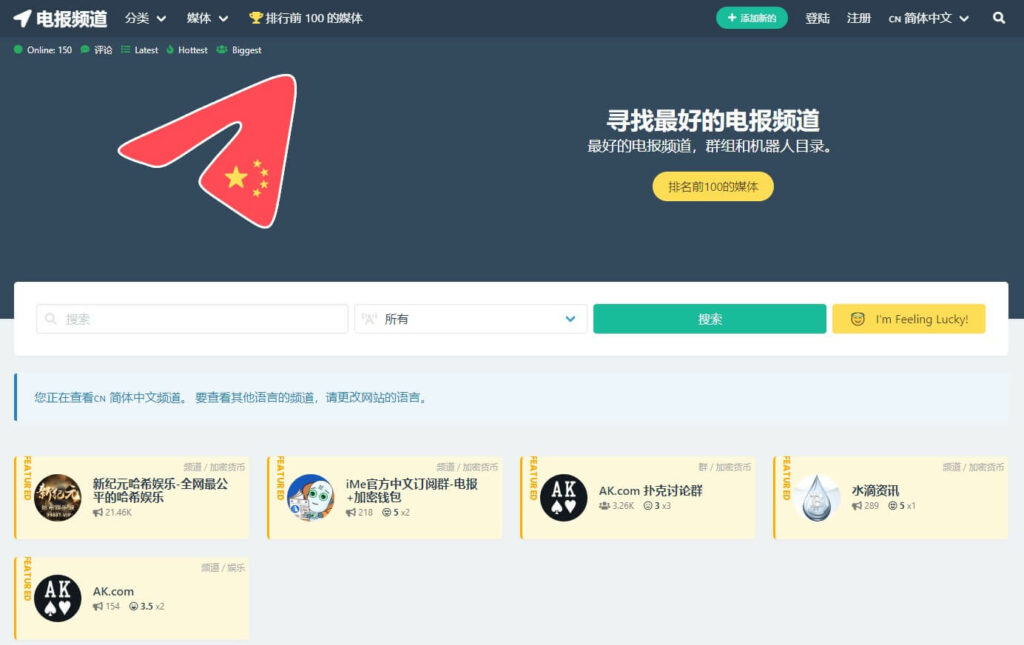The height and width of the screenshot is (645, 1024).
Task: Open the 简体中文 language selector
Action: pyautogui.click(x=928, y=18)
